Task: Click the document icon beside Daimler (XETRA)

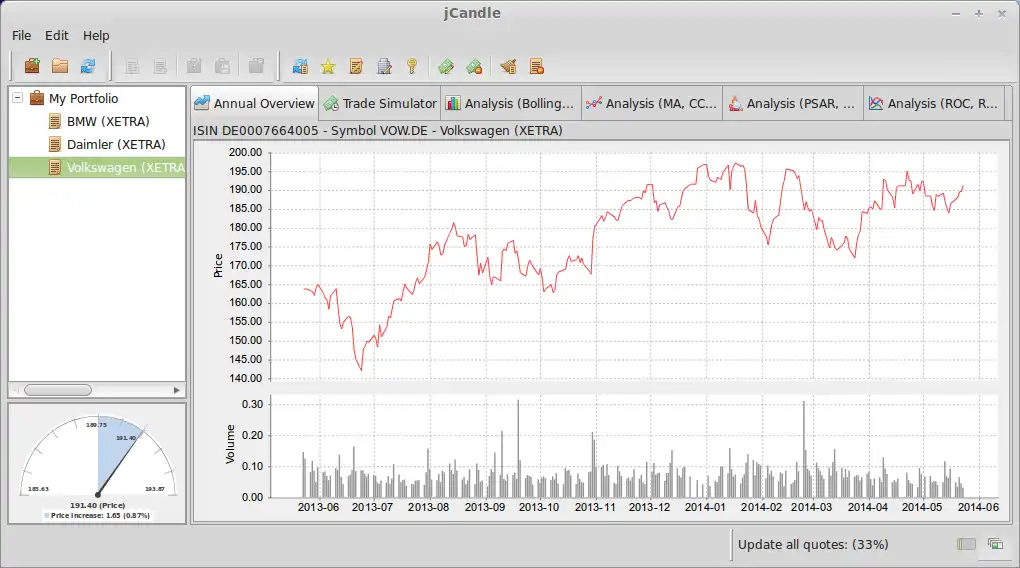Action: [55, 144]
